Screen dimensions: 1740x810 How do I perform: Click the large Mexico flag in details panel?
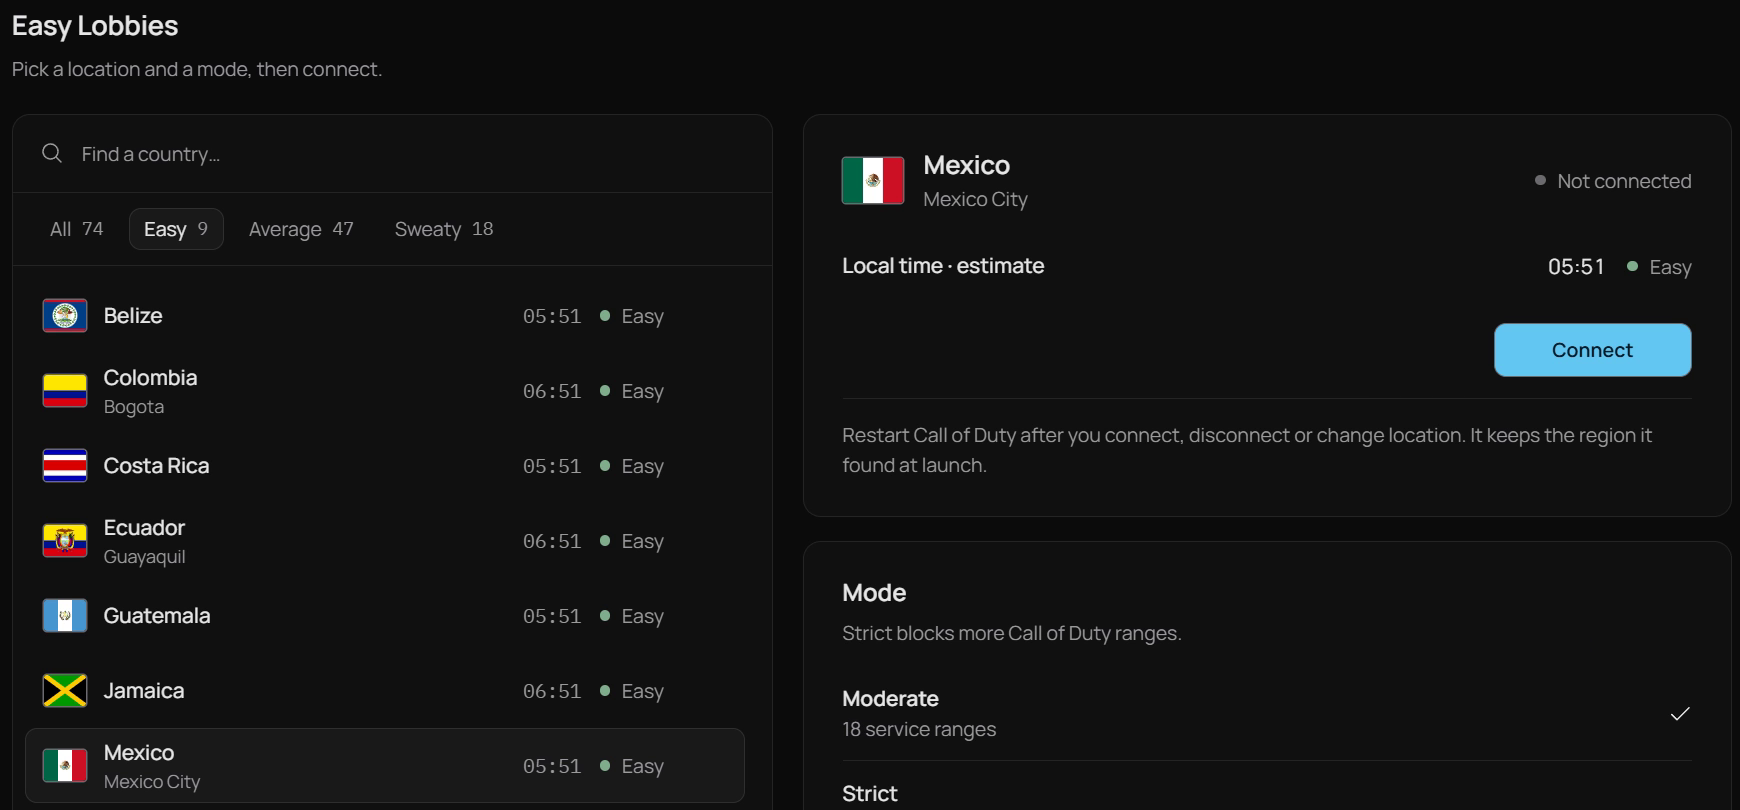pos(873,181)
